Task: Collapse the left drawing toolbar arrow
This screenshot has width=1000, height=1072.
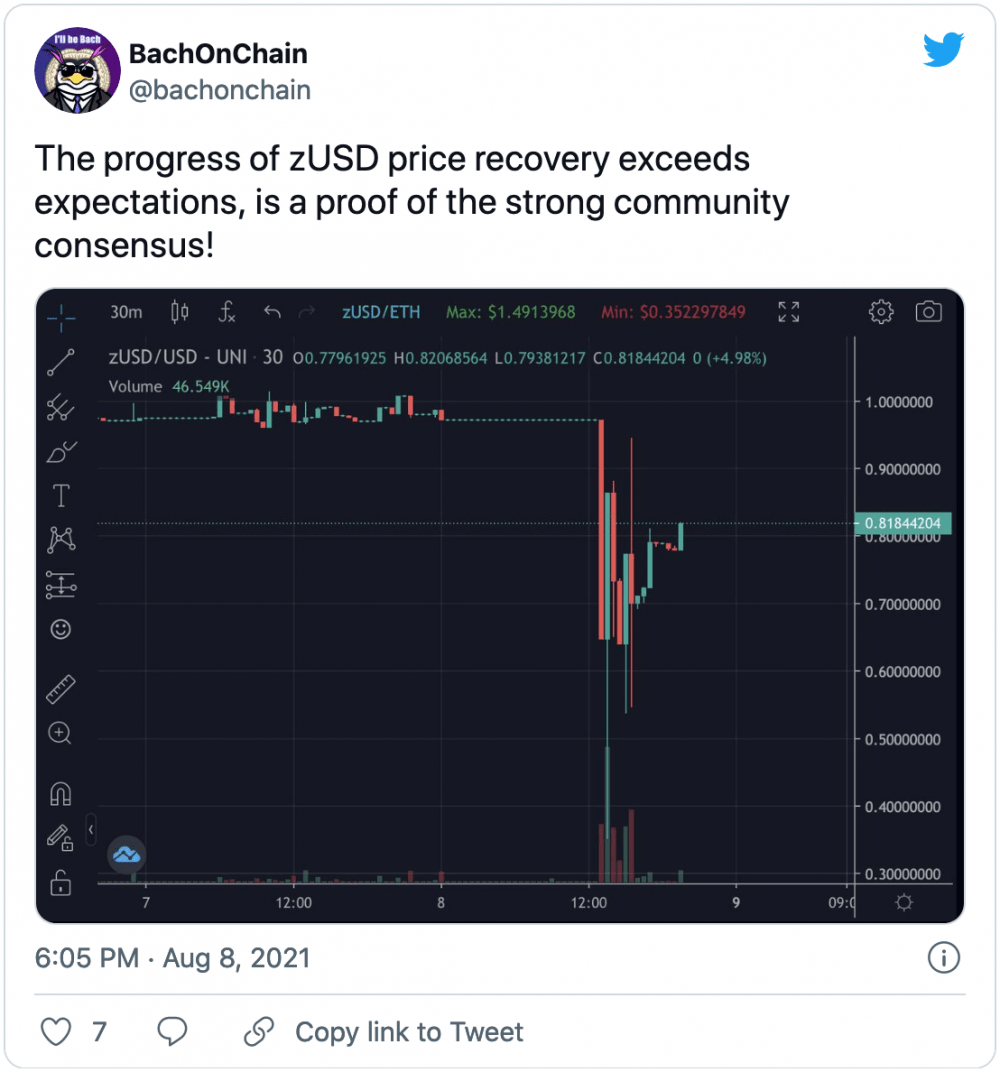Action: (x=91, y=830)
